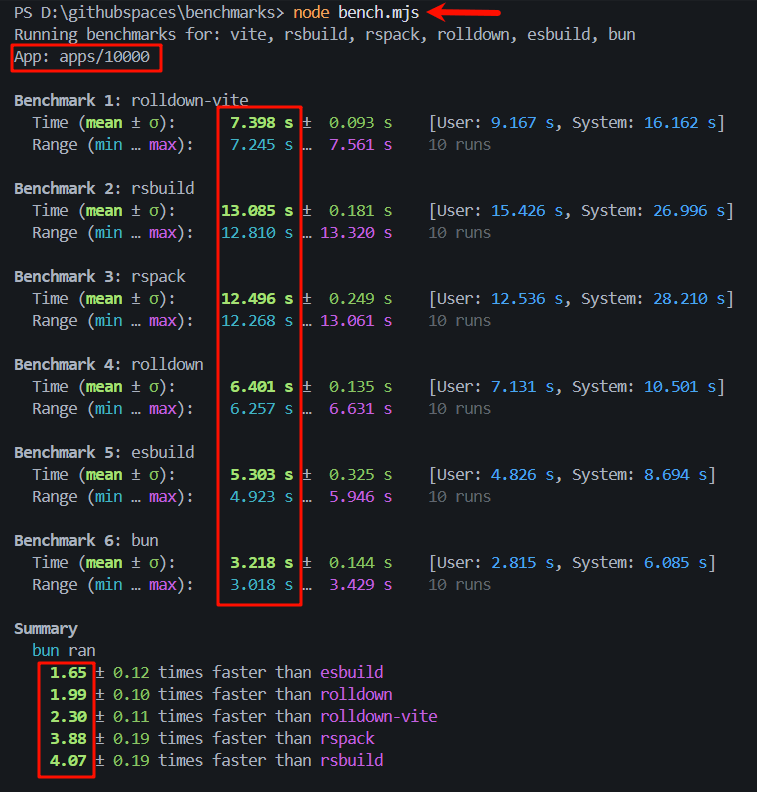Viewport: 757px width, 792px height.
Task: Click the Benchmark 3 rspack heading
Action: point(100,277)
